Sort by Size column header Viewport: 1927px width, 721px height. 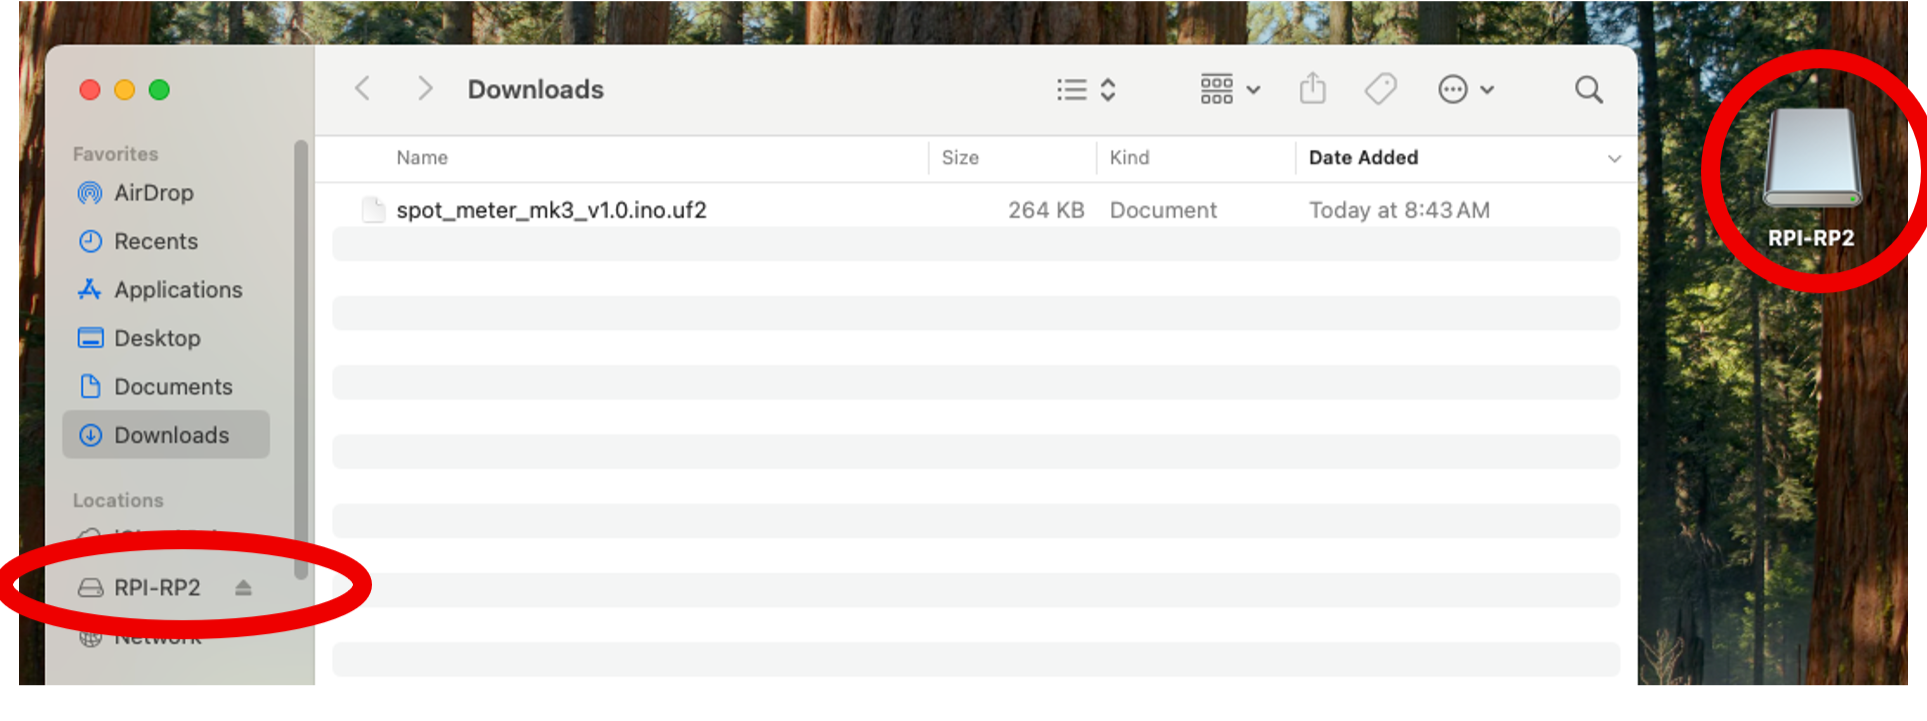(x=960, y=158)
